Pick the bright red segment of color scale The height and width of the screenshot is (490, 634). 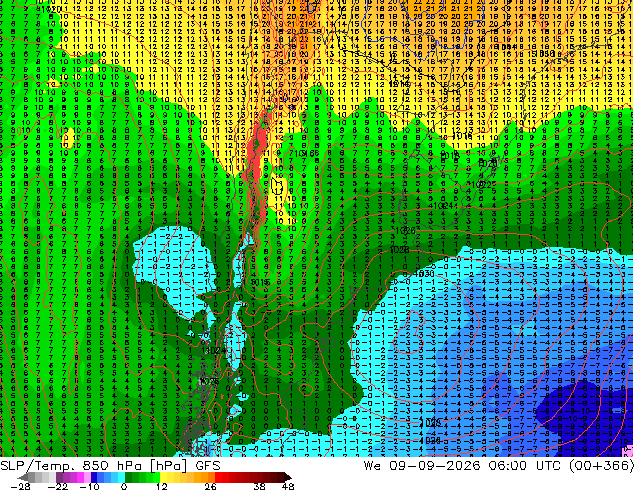218,477
